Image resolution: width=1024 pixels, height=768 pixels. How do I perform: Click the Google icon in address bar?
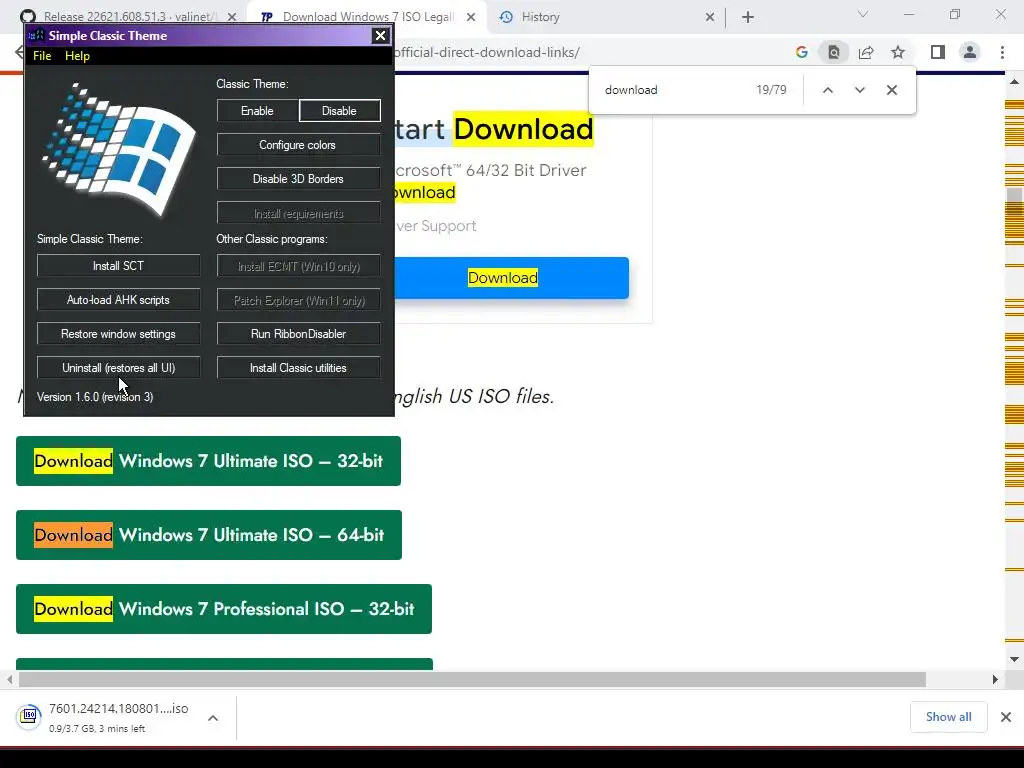point(802,52)
